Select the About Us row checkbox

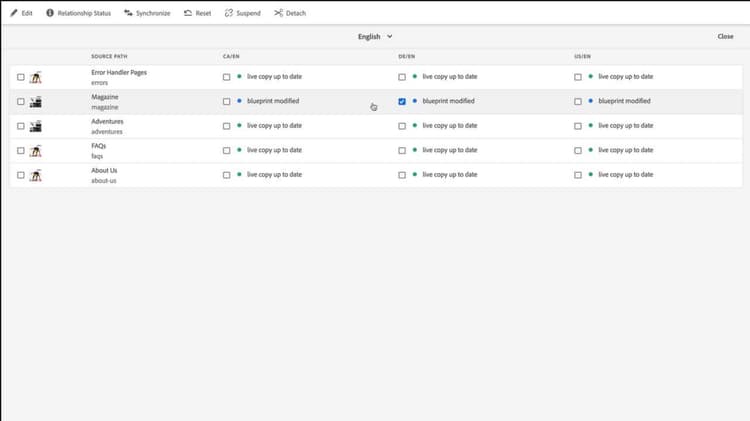pyautogui.click(x=21, y=175)
